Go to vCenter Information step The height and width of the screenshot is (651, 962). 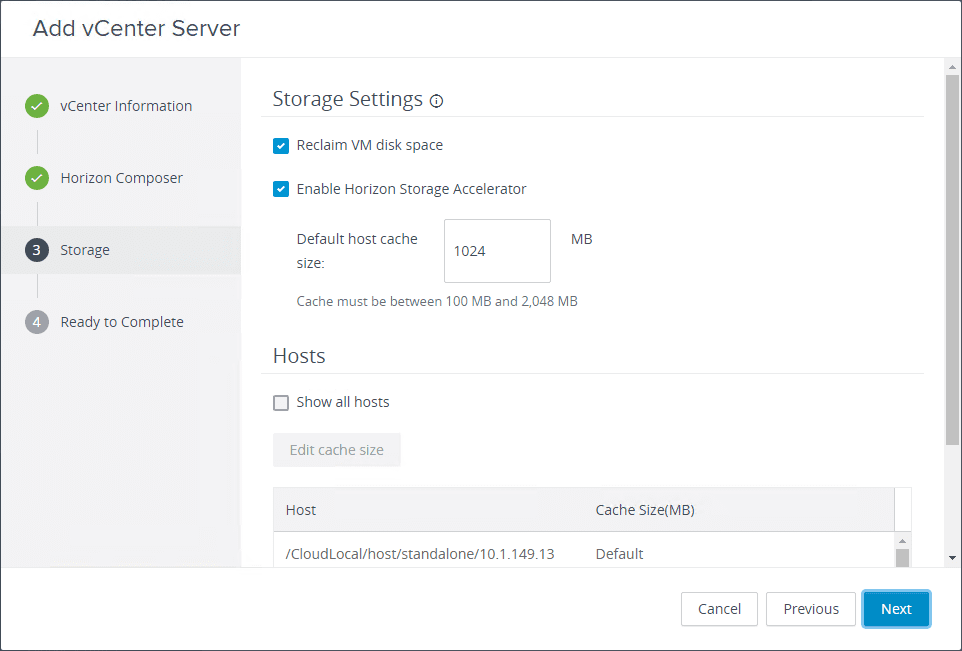tap(126, 106)
